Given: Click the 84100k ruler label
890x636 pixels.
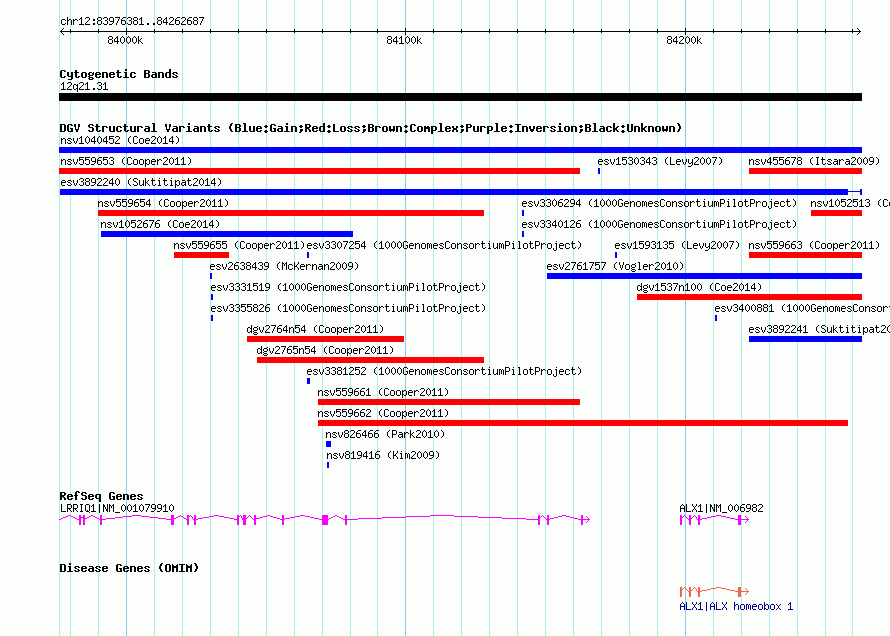Looking at the screenshot, I should [x=404, y=40].
